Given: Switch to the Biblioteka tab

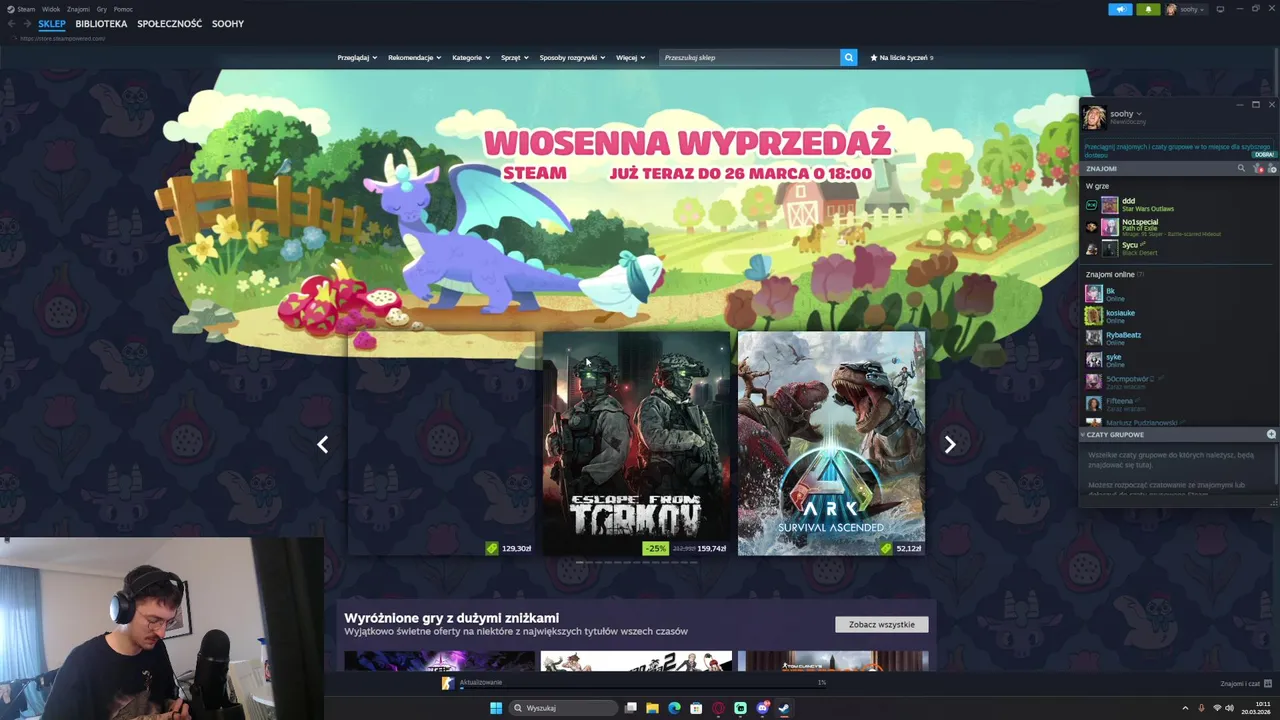Looking at the screenshot, I should (x=101, y=24).
